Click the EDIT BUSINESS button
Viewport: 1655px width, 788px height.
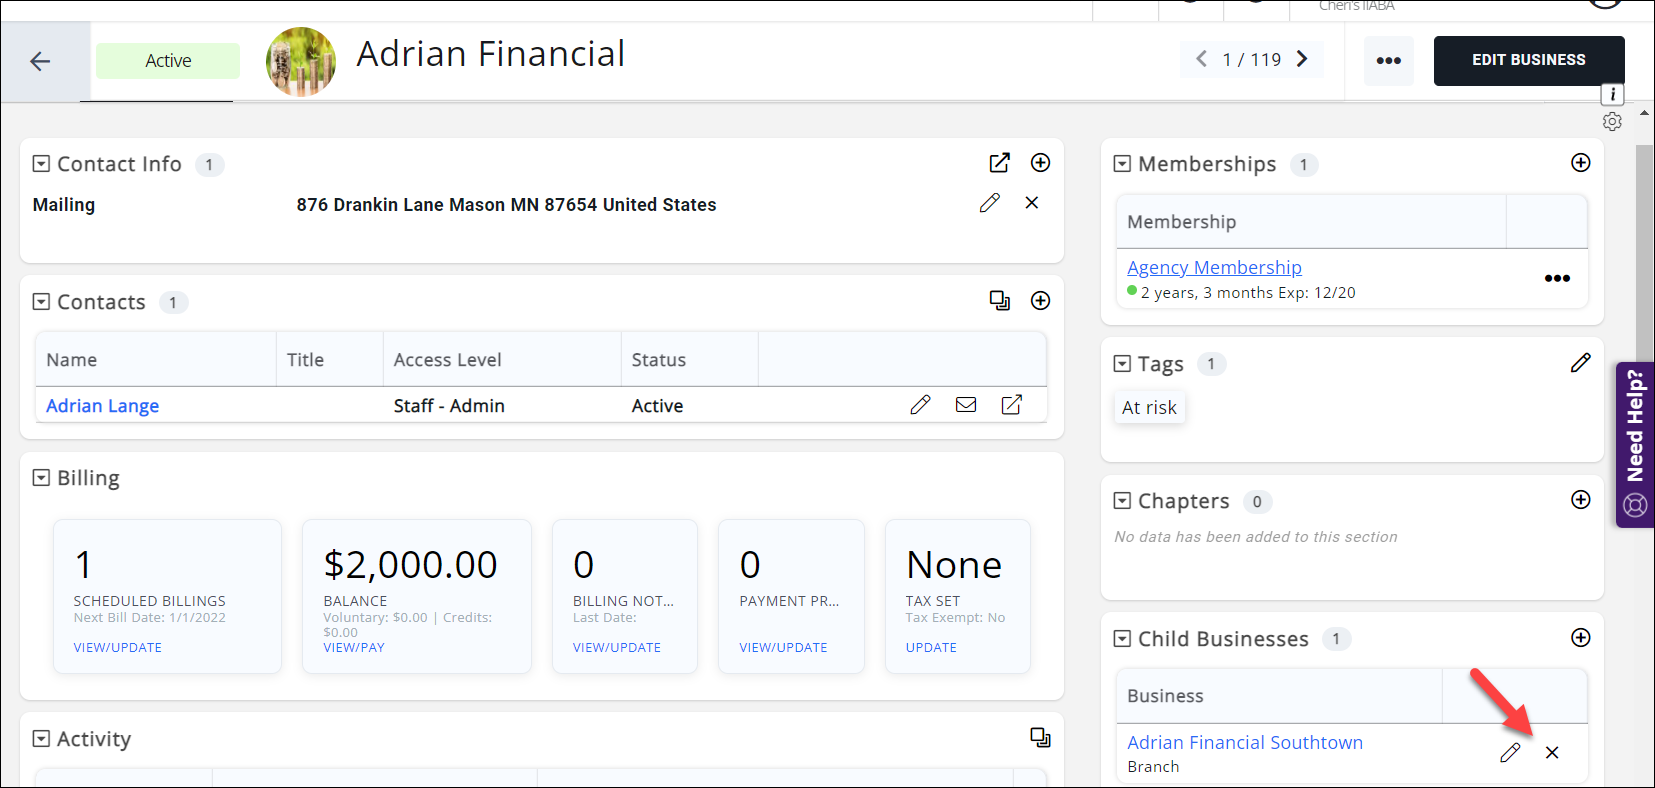coord(1528,61)
